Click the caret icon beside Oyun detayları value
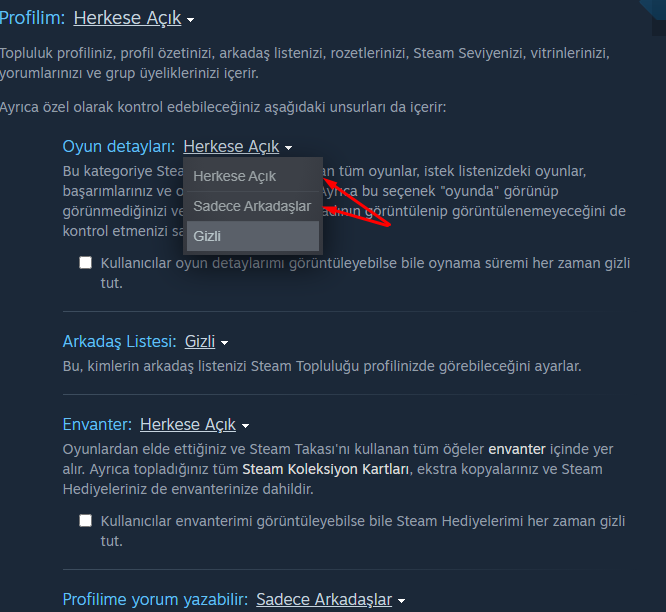The image size is (666, 612). pyautogui.click(x=288, y=148)
